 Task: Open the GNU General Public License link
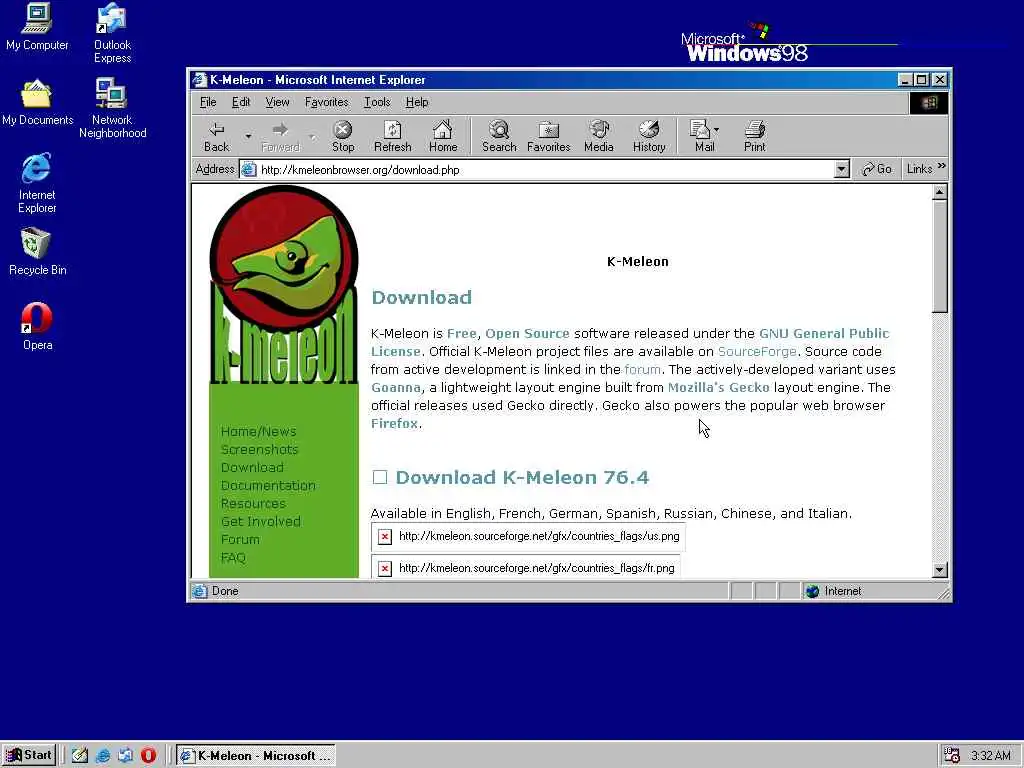pyautogui.click(x=824, y=333)
